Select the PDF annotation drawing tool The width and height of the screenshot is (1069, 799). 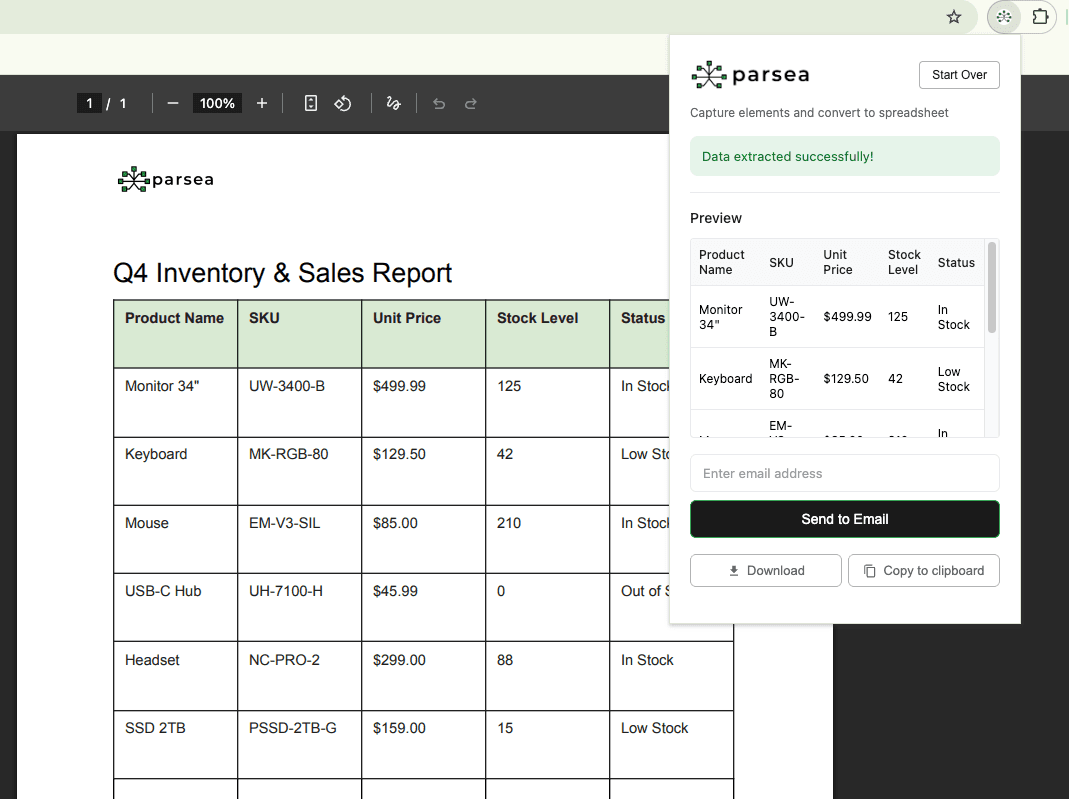(392, 103)
